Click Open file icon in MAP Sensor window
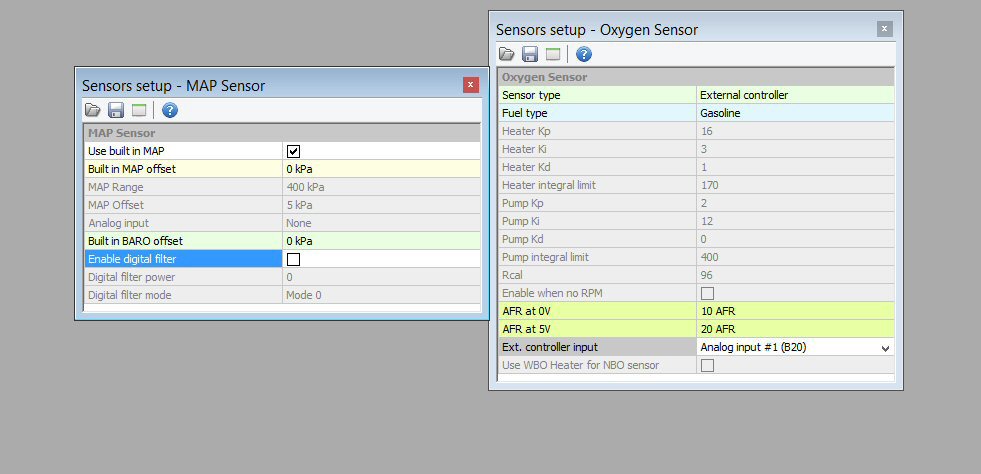The height and width of the screenshot is (474, 981). pos(93,110)
